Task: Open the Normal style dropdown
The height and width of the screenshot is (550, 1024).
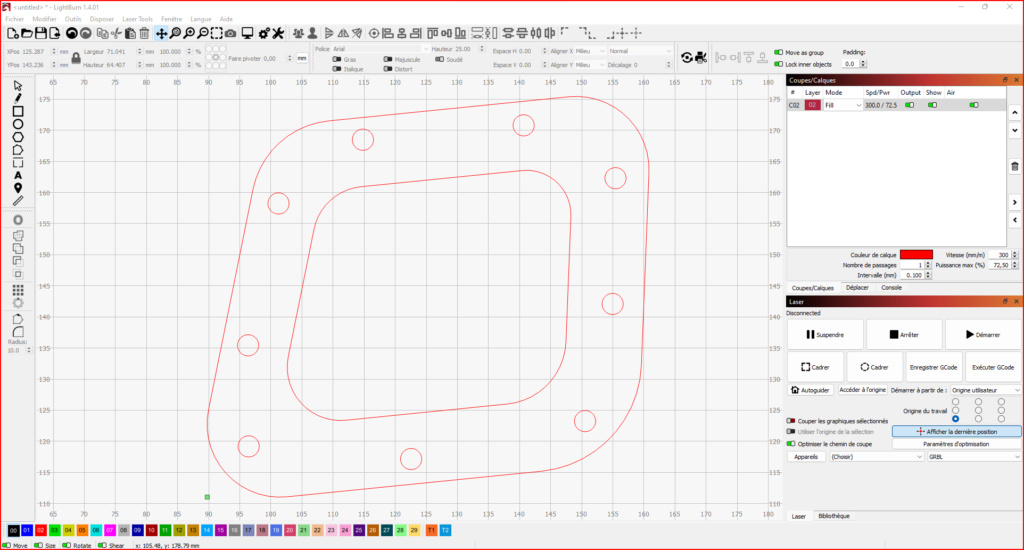Action: pyautogui.click(x=639, y=51)
